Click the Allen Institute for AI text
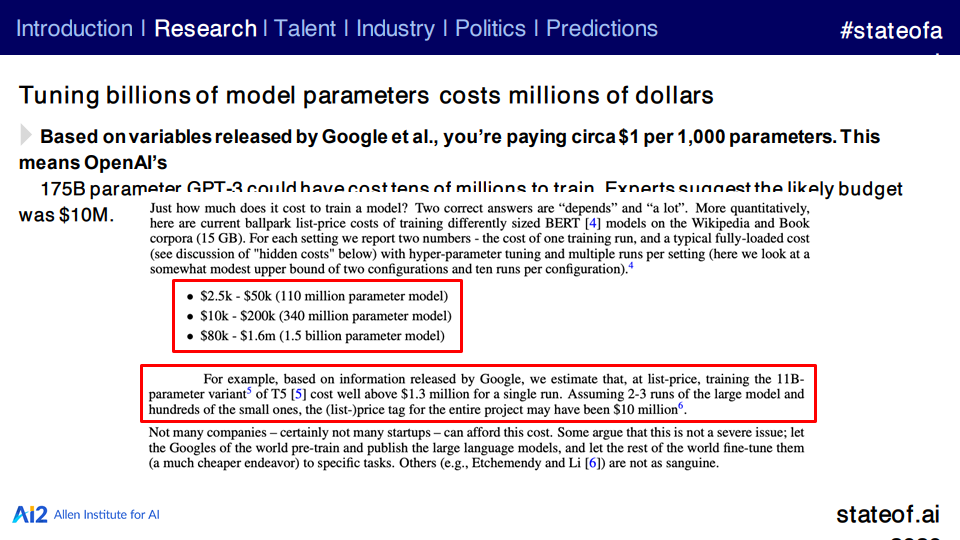Viewport: 960px width, 540px height. (x=107, y=515)
